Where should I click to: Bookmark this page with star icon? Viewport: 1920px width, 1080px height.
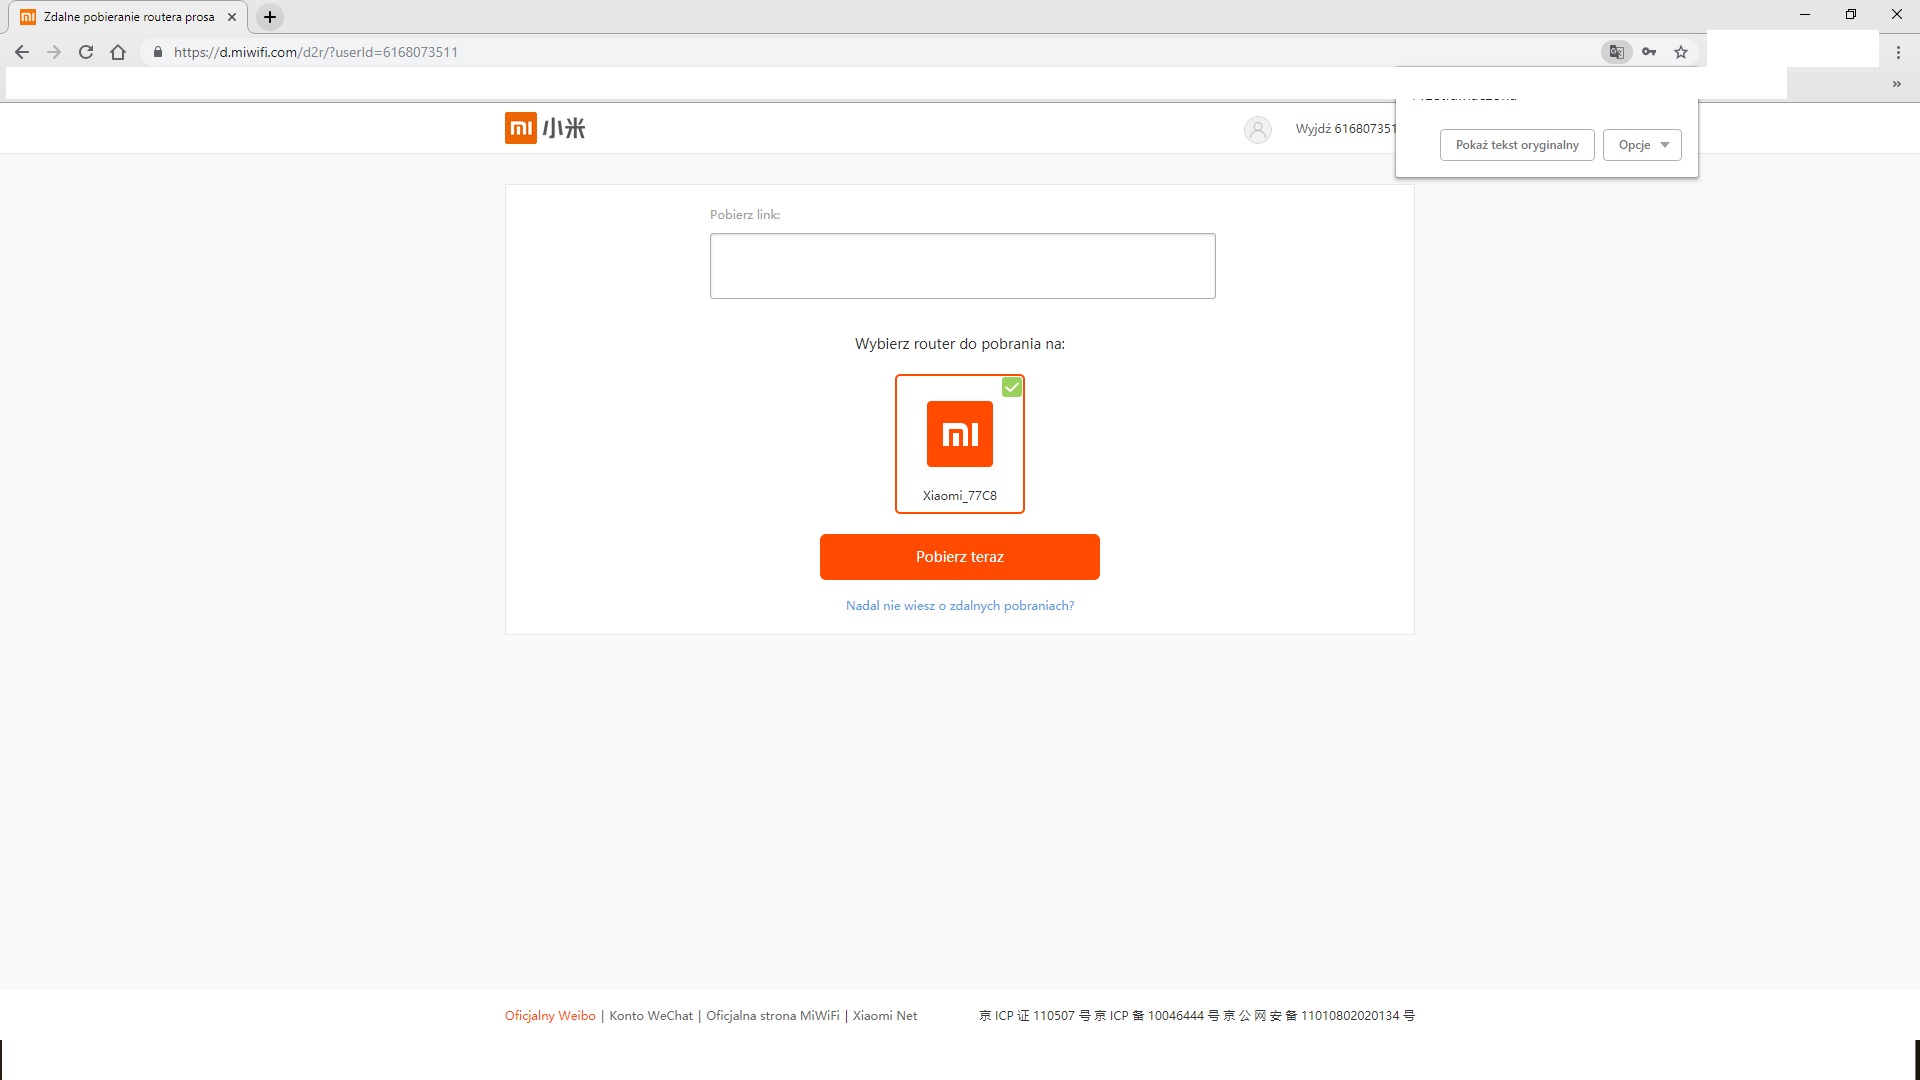(x=1681, y=52)
